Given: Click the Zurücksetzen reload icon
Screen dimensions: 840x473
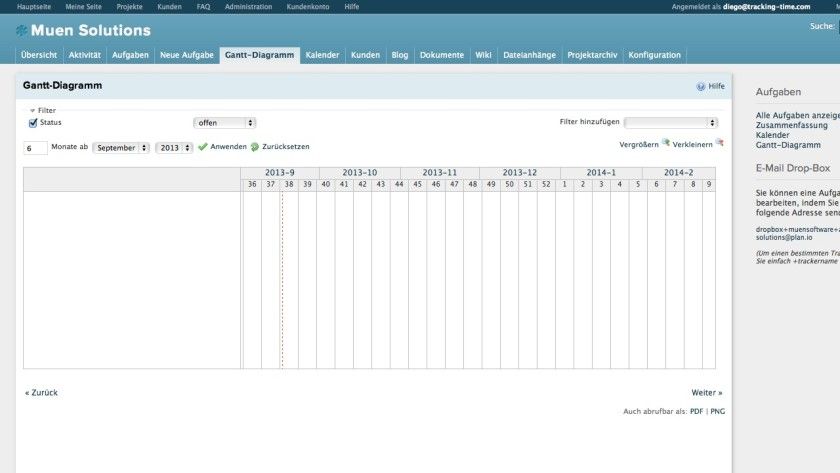Looking at the screenshot, I should pyautogui.click(x=255, y=147).
